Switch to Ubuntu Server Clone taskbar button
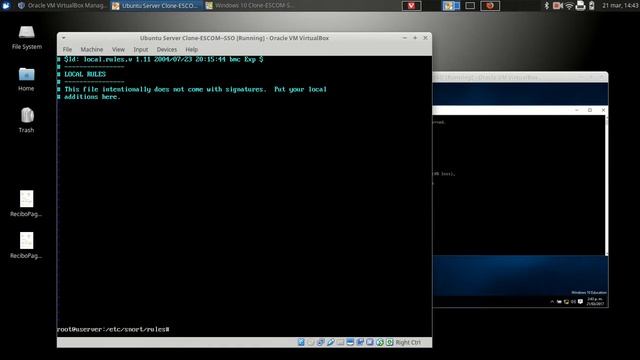Viewport: 640px width, 360px height. (x=157, y=5)
